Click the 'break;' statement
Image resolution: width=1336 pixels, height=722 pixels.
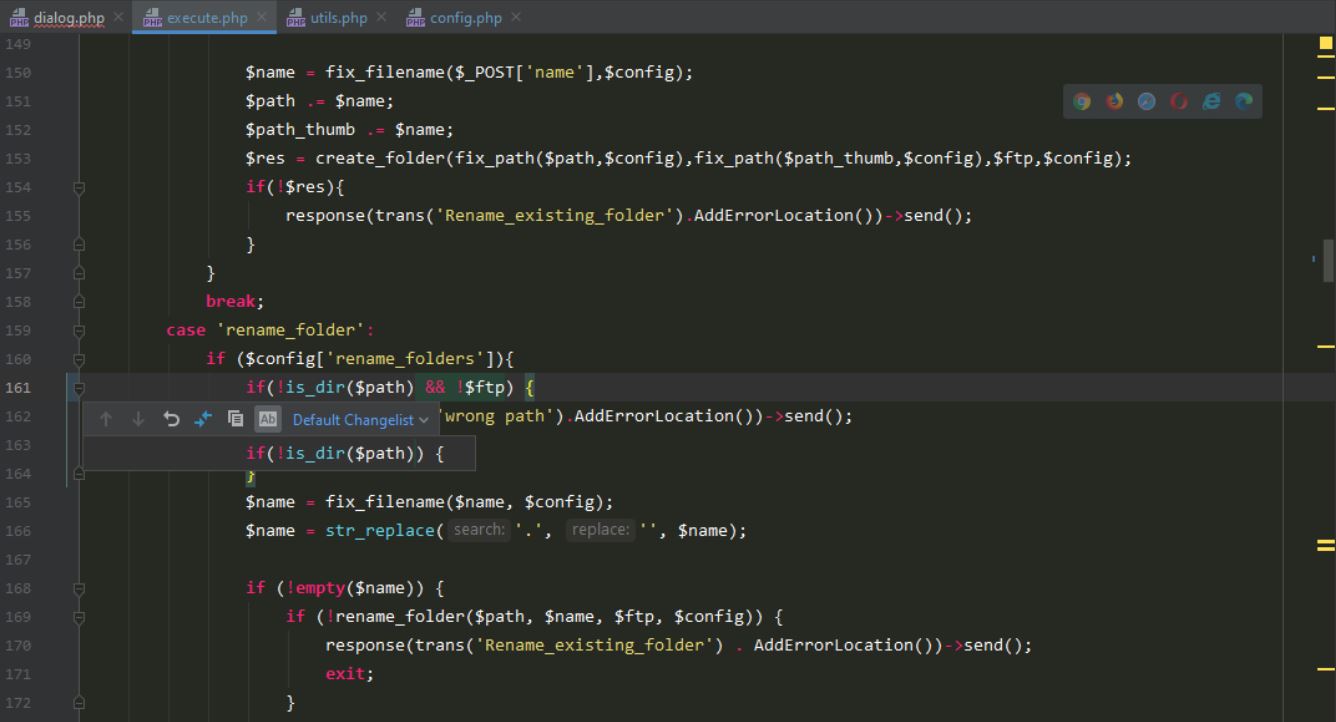point(235,301)
